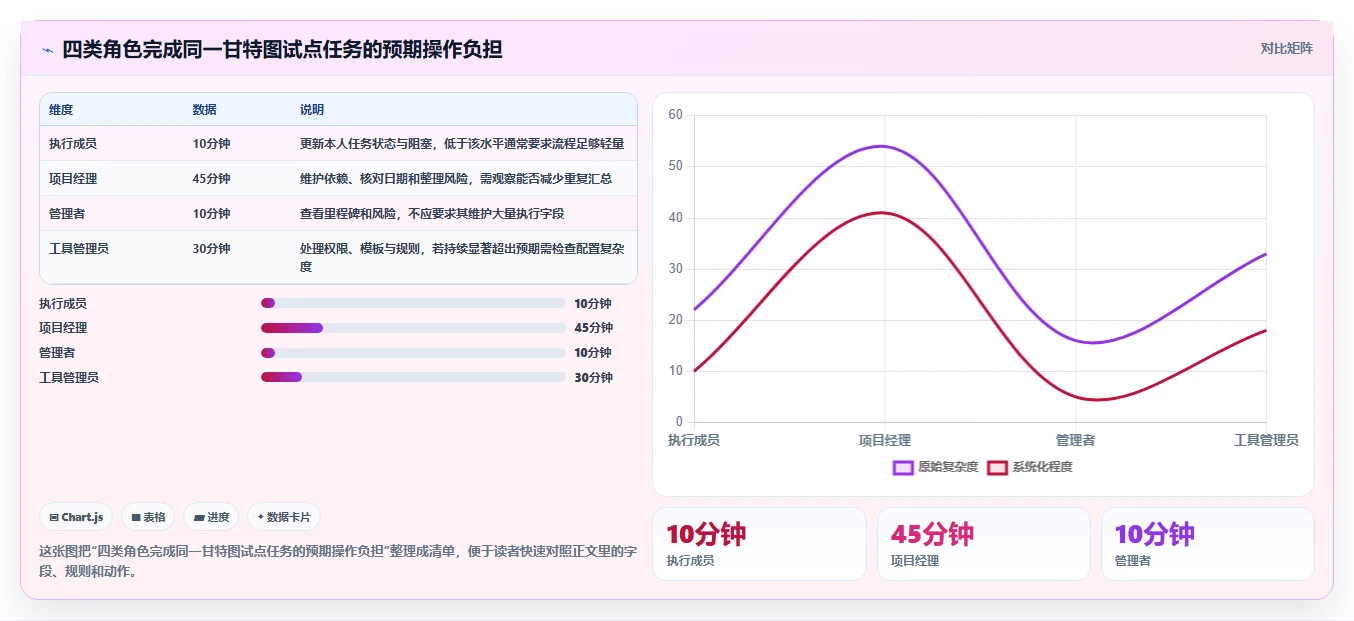Click the 执行成员 x-axis label on chart
Screen dimensions: 1354x621
pyautogui.click(x=694, y=440)
